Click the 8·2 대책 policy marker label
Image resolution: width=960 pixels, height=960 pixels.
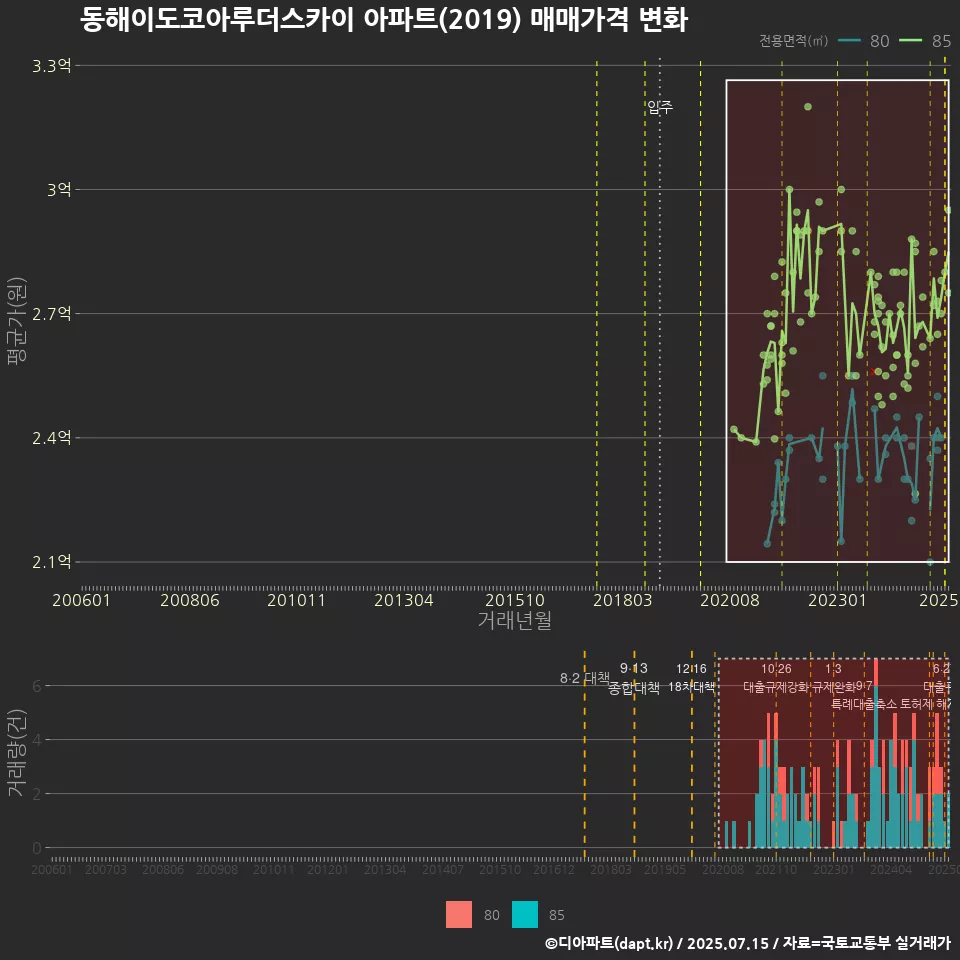tap(585, 678)
